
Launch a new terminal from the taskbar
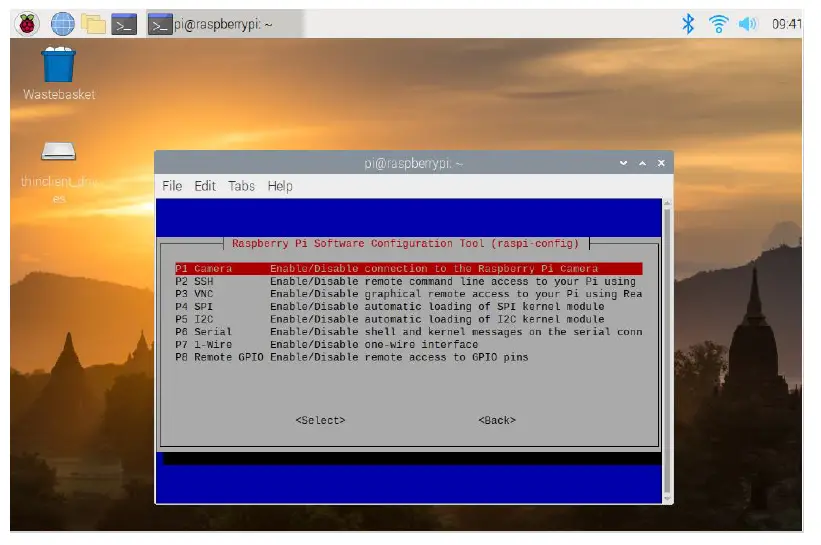124,24
